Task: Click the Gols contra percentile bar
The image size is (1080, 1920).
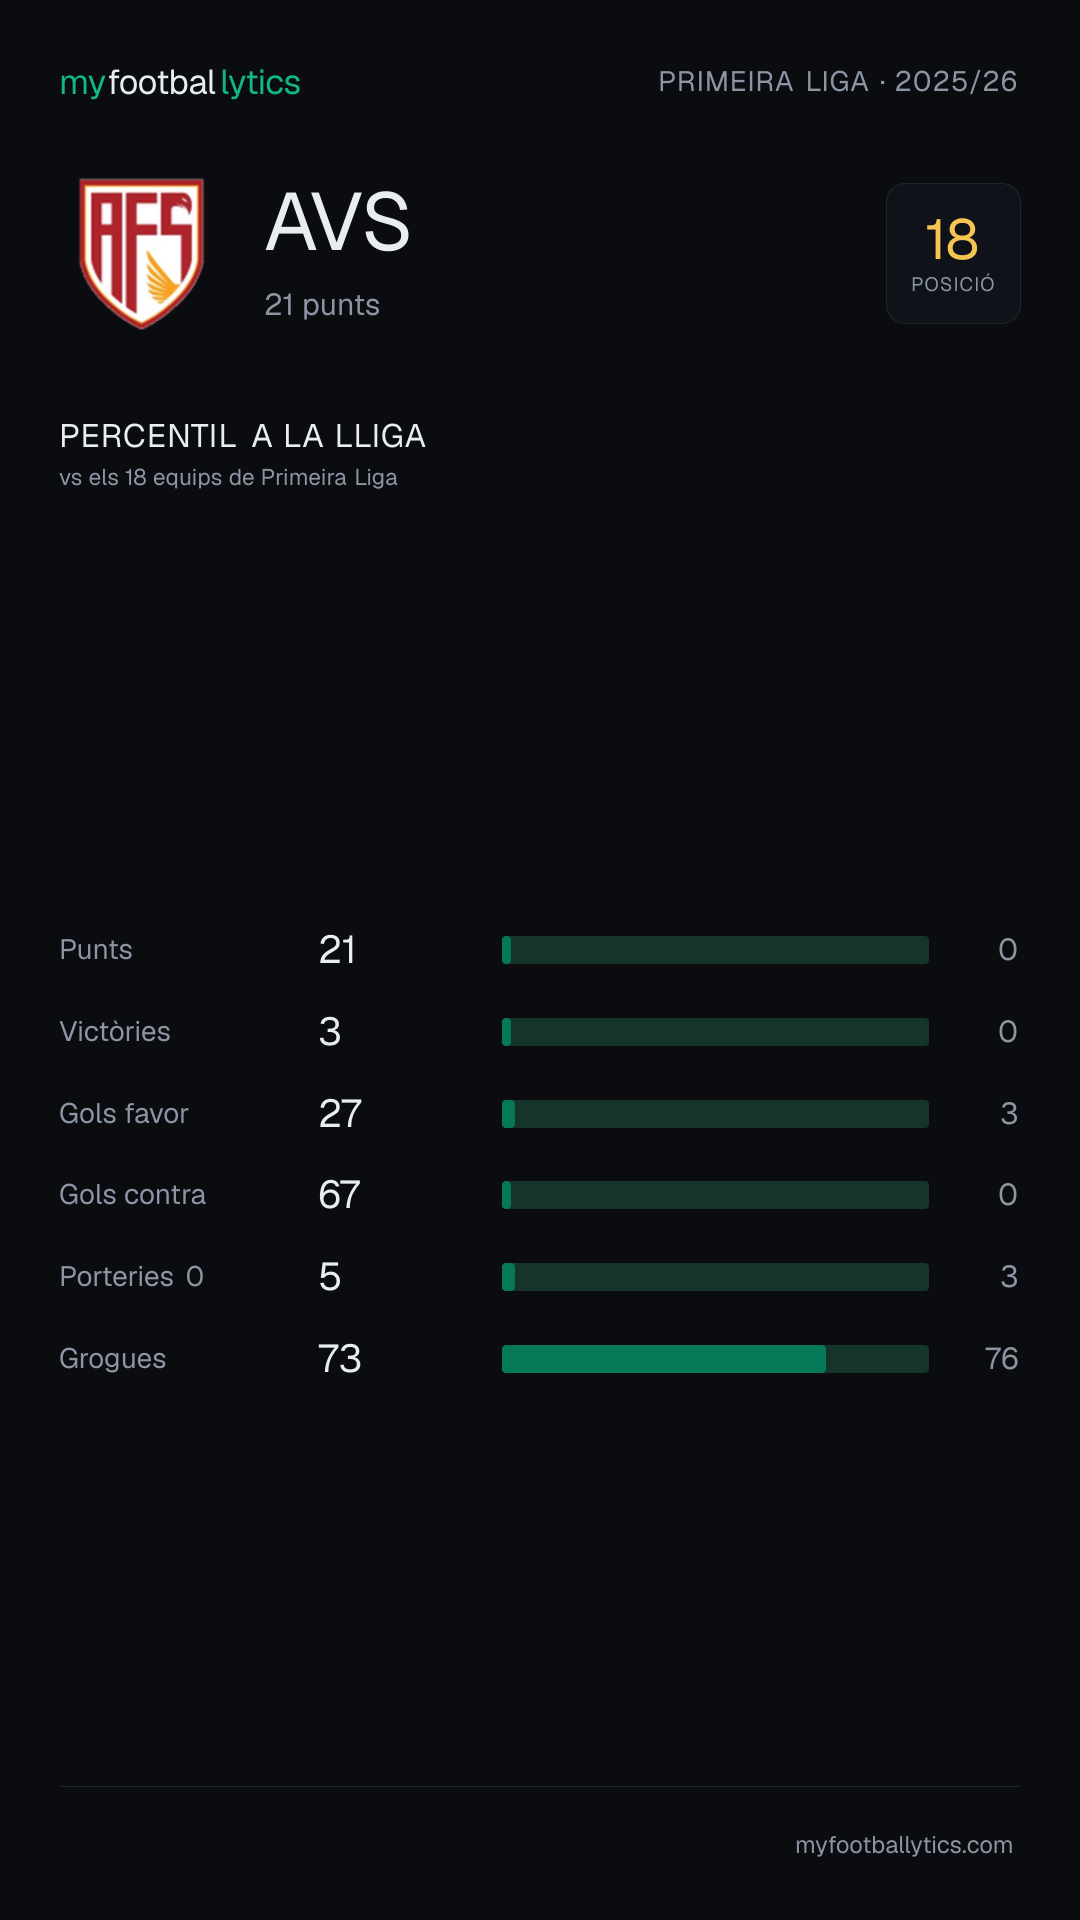Action: (x=715, y=1195)
